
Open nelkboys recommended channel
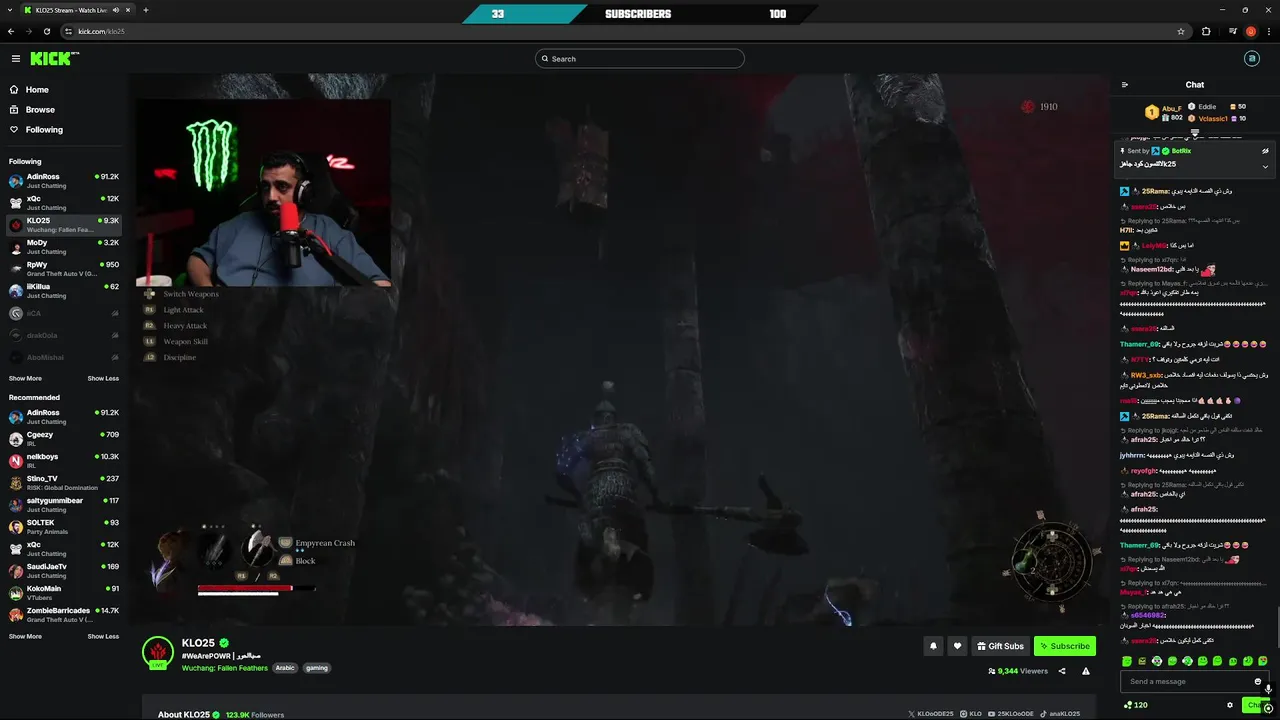[64, 460]
